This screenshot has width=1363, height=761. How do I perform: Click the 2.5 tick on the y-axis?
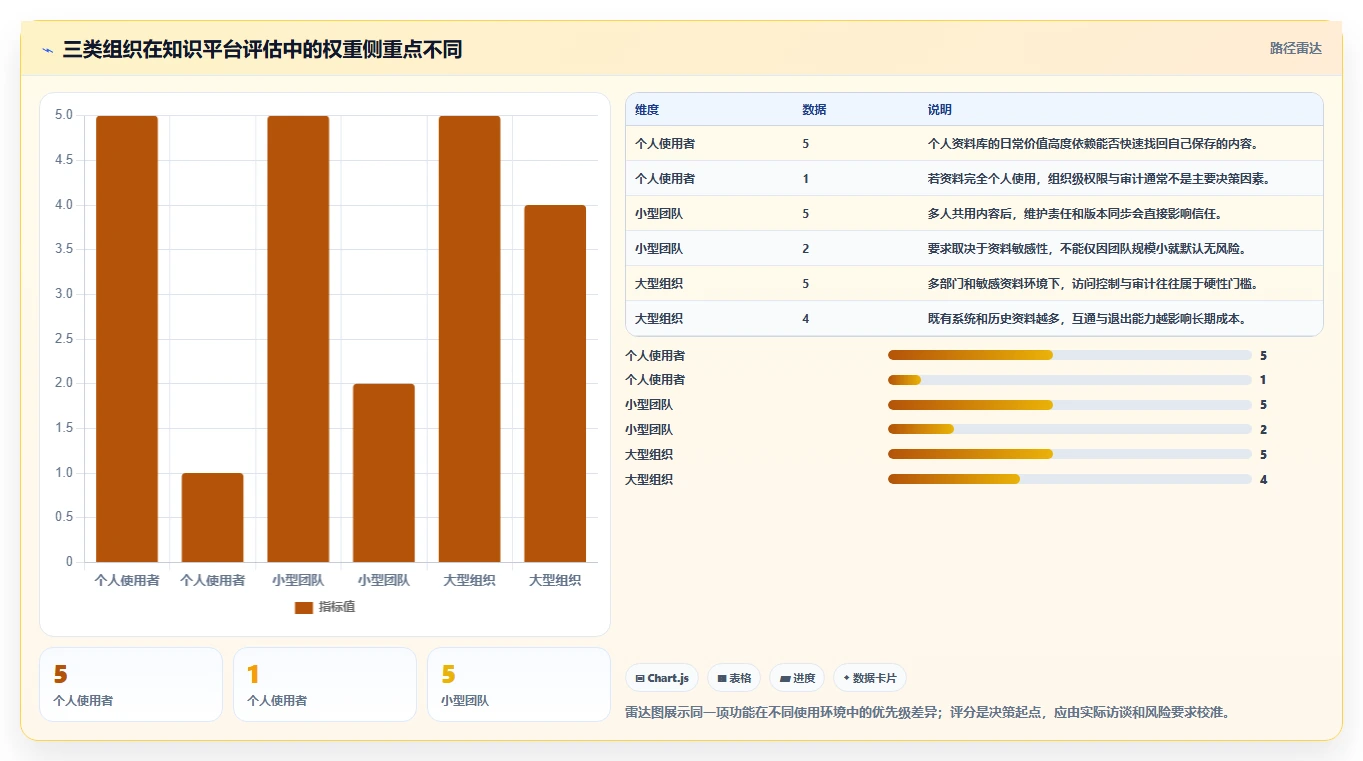[63, 339]
